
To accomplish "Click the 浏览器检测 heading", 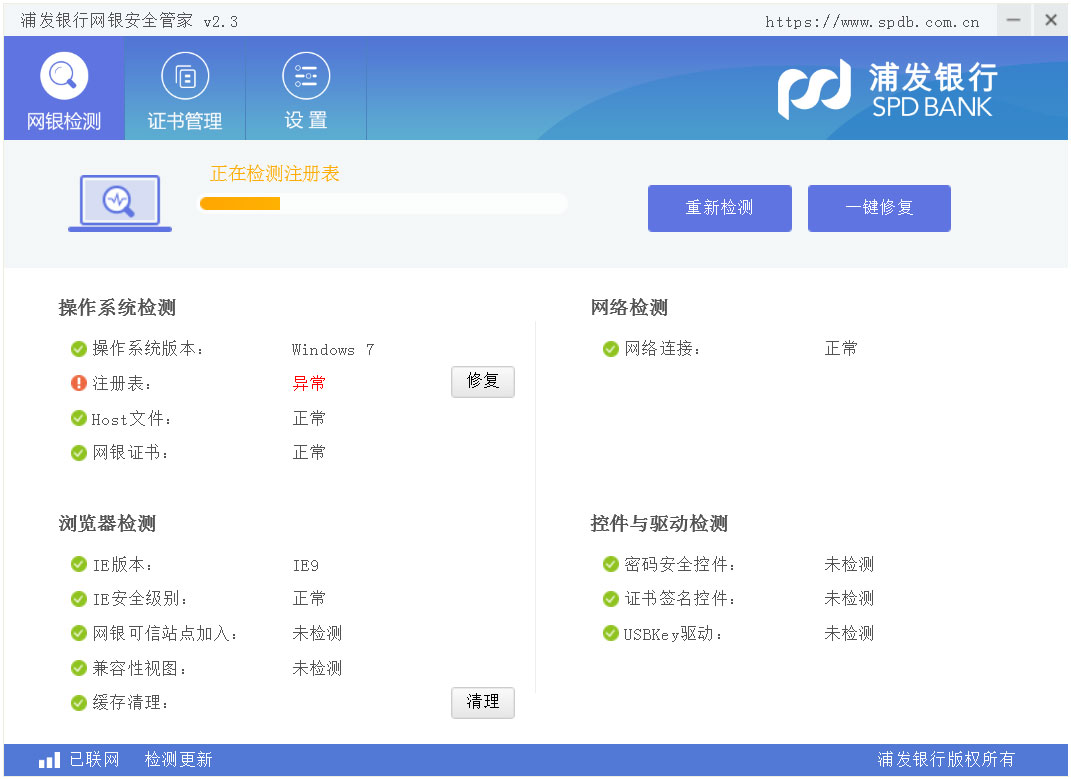I will 107,523.
